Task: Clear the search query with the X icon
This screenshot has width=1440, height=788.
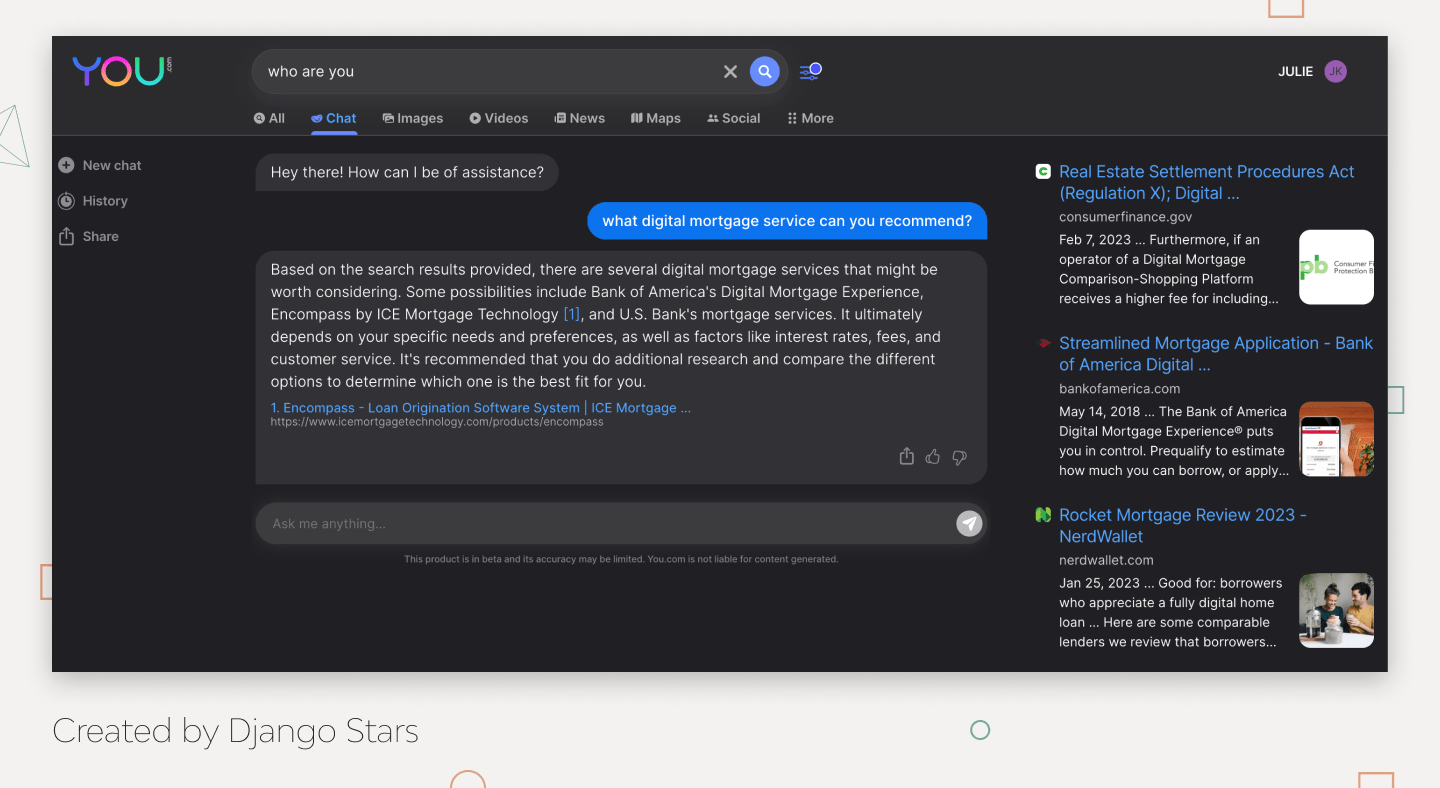Action: pos(730,71)
